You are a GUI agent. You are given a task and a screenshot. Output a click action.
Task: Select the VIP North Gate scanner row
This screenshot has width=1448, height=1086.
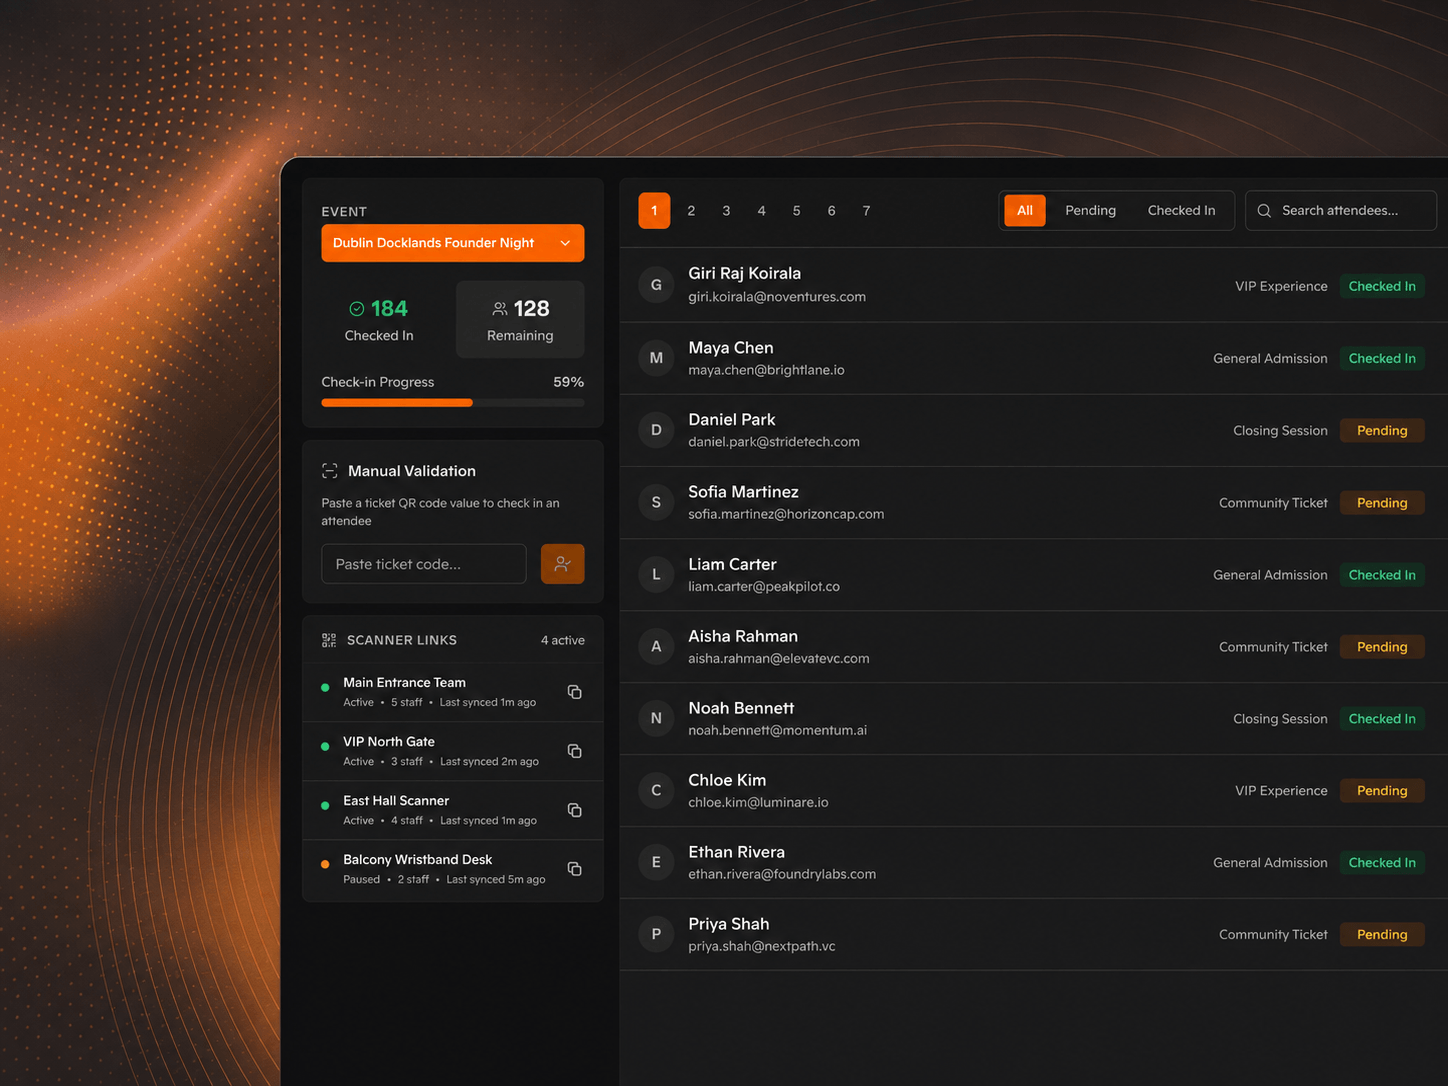(453, 751)
